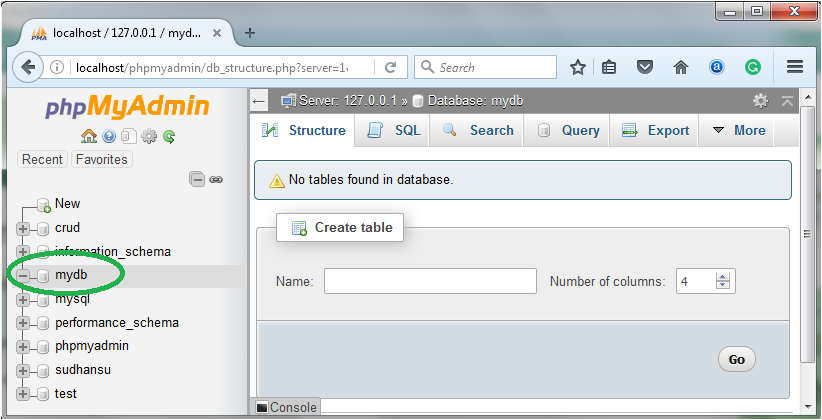
Task: Go to the browser home page icon
Action: coord(680,67)
